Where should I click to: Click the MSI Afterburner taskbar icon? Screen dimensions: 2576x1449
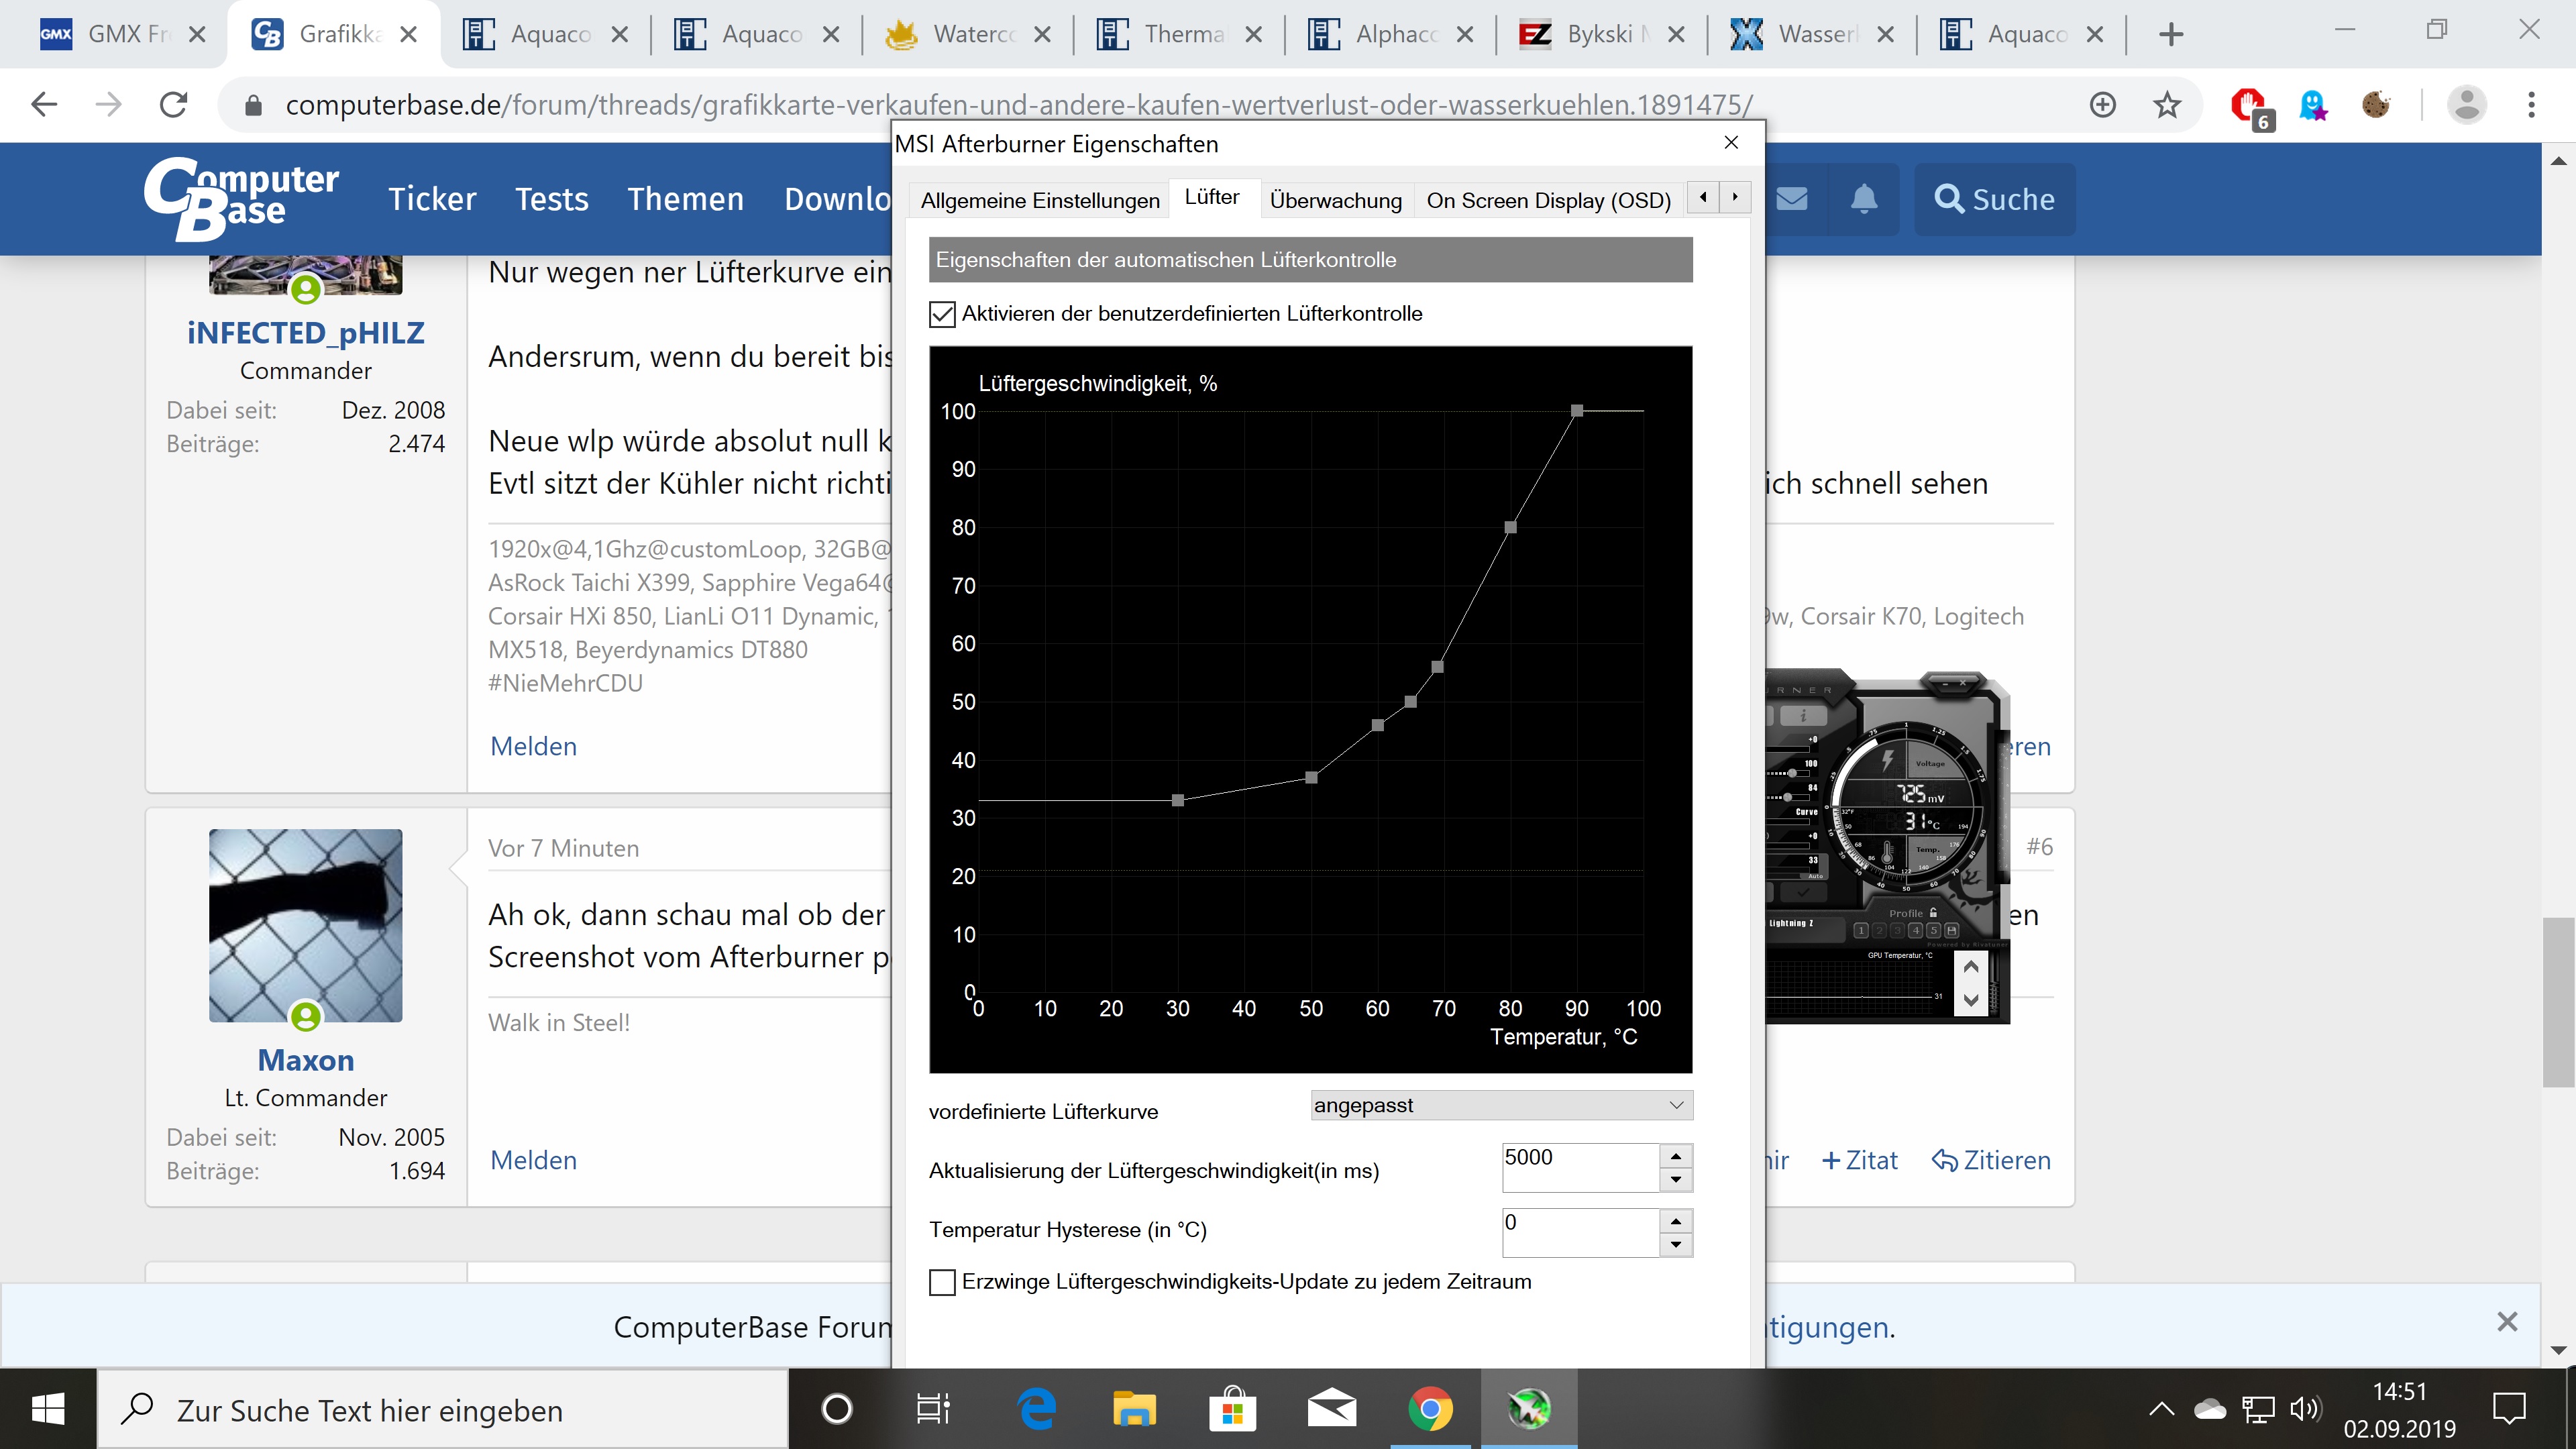[x=1529, y=1409]
